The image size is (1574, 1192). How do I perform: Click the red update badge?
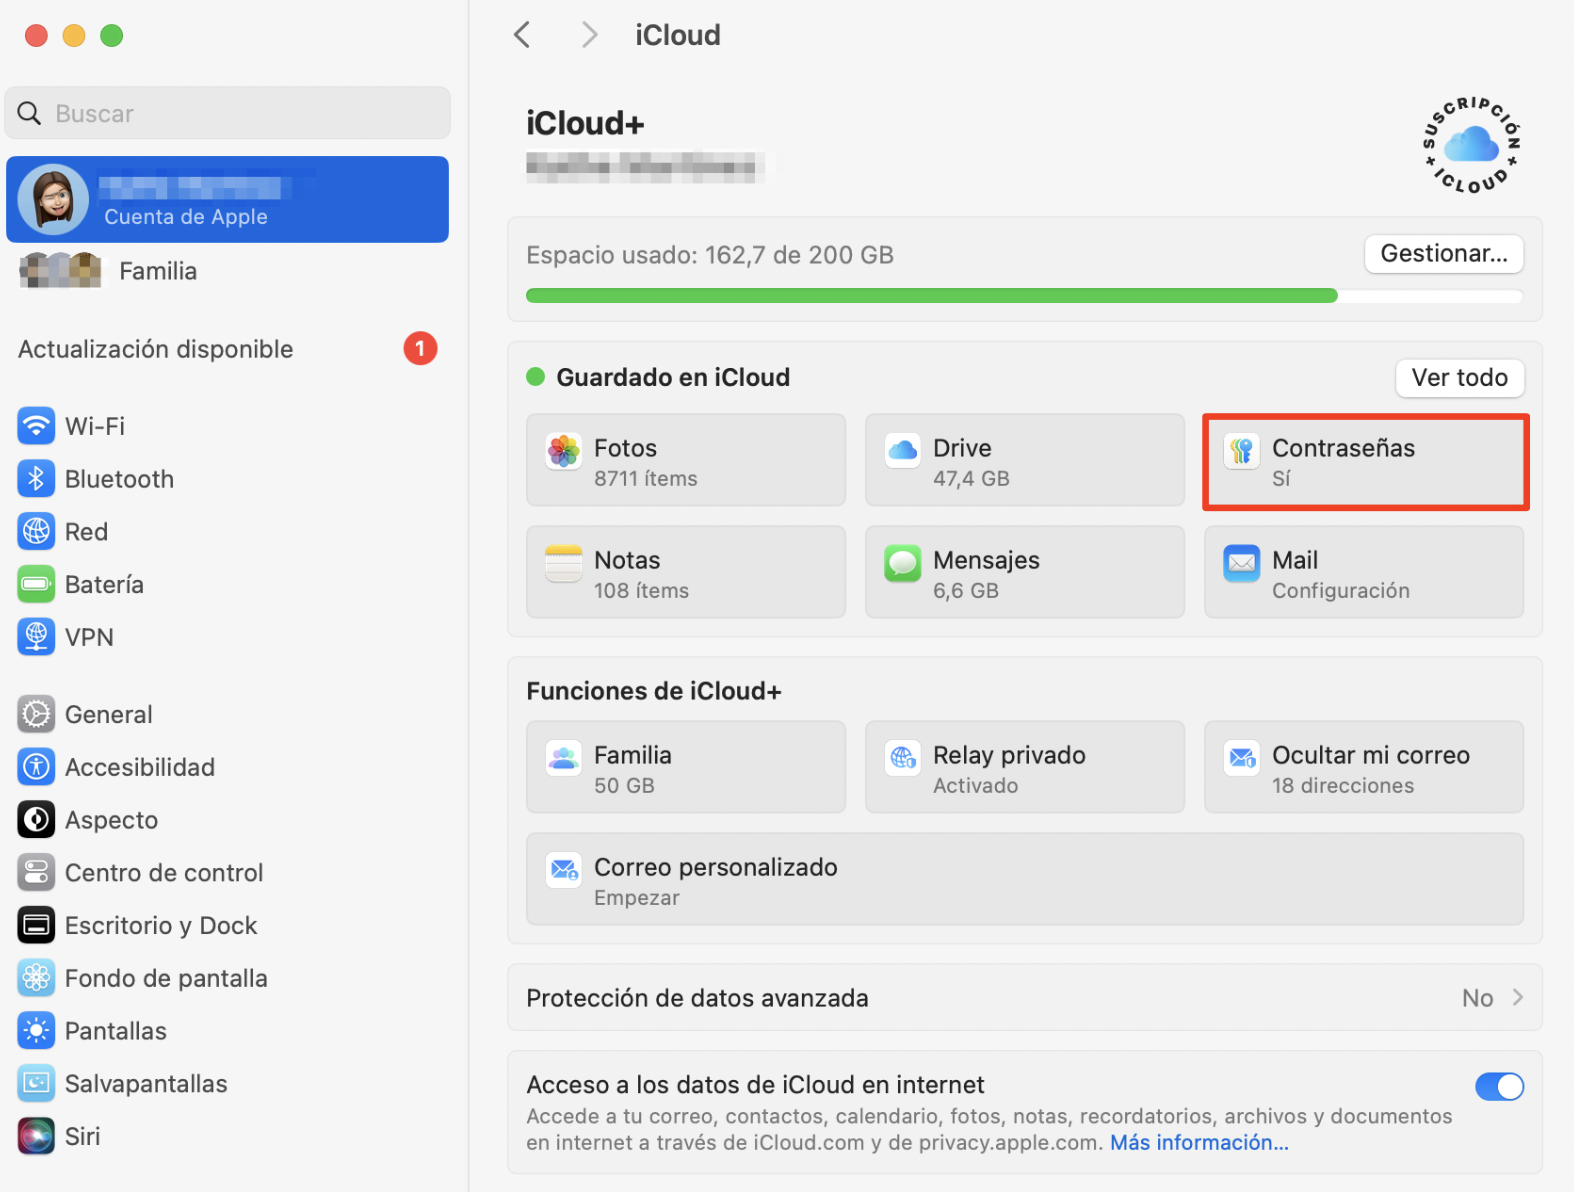(420, 348)
